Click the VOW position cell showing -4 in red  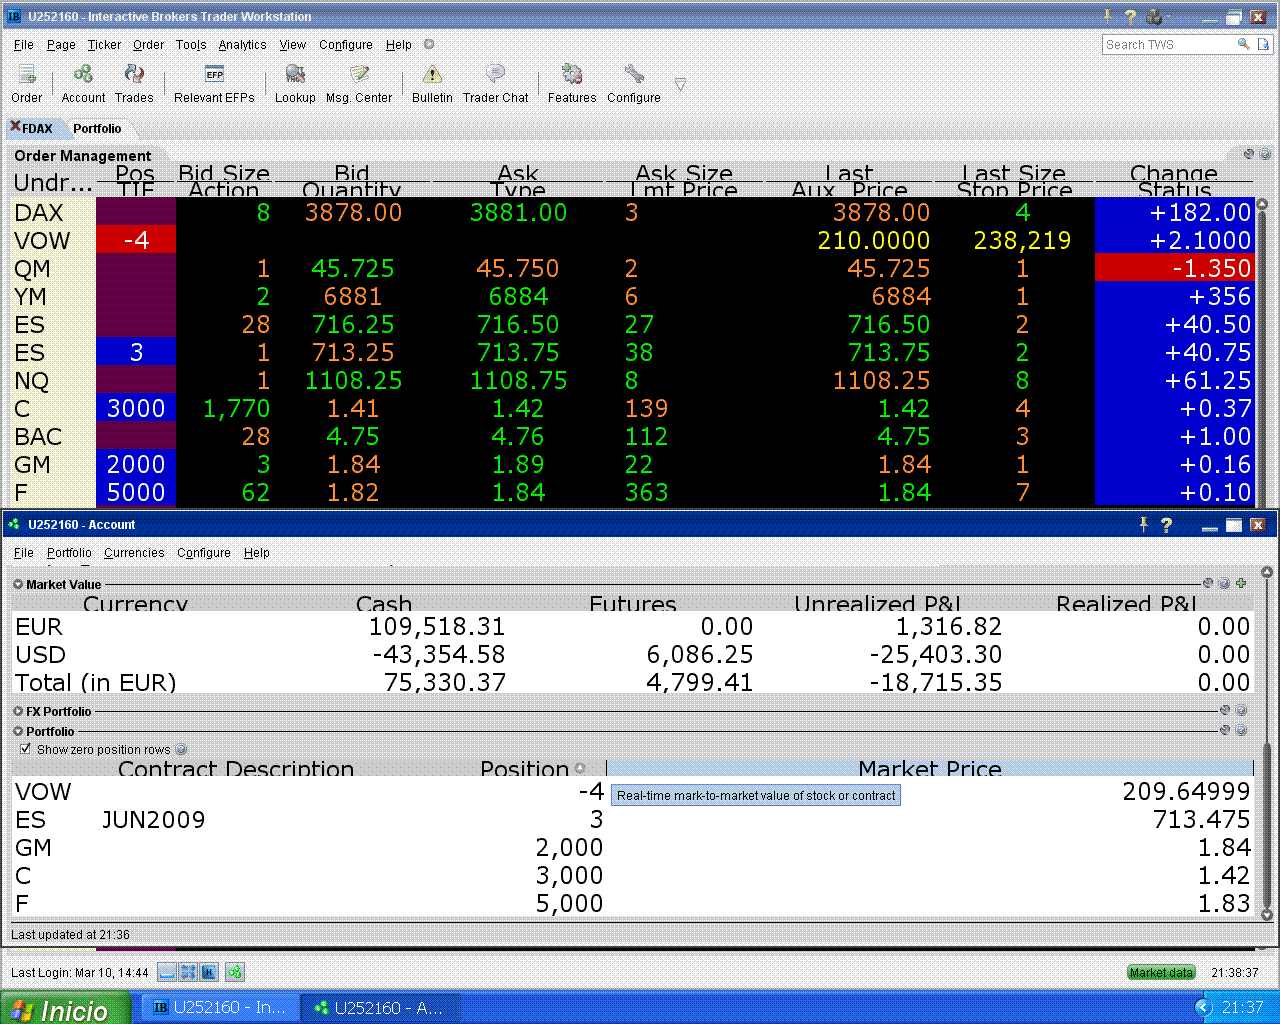(136, 240)
